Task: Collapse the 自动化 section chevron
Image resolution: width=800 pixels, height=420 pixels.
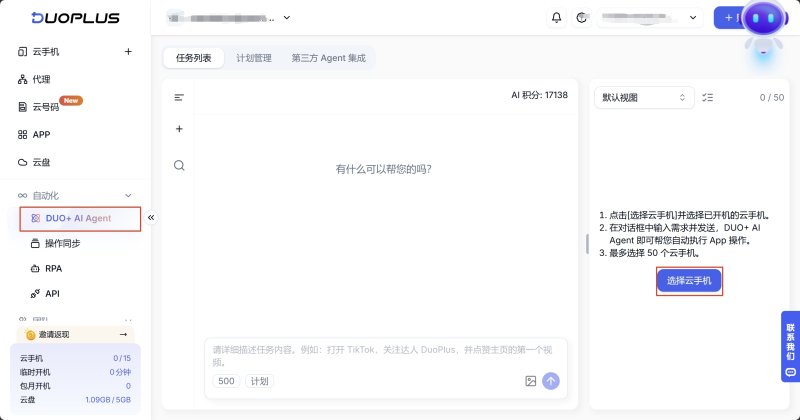Action: click(128, 195)
